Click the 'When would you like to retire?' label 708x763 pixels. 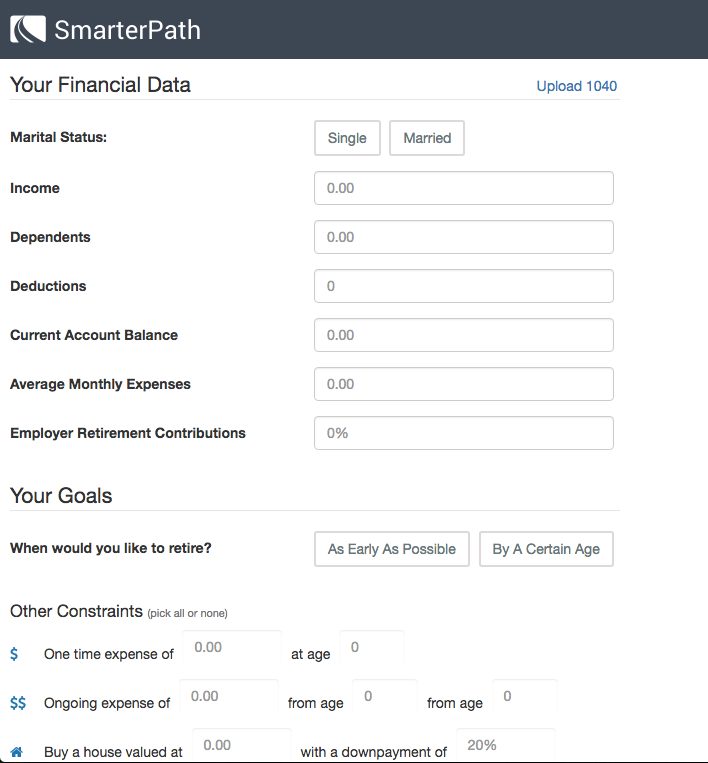click(x=111, y=548)
